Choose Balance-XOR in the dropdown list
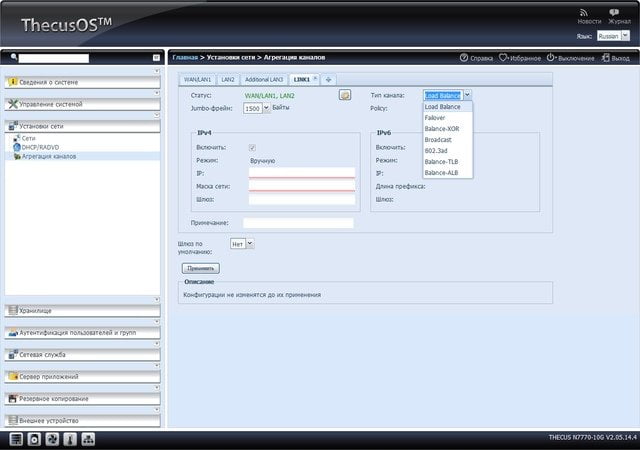 [448, 129]
